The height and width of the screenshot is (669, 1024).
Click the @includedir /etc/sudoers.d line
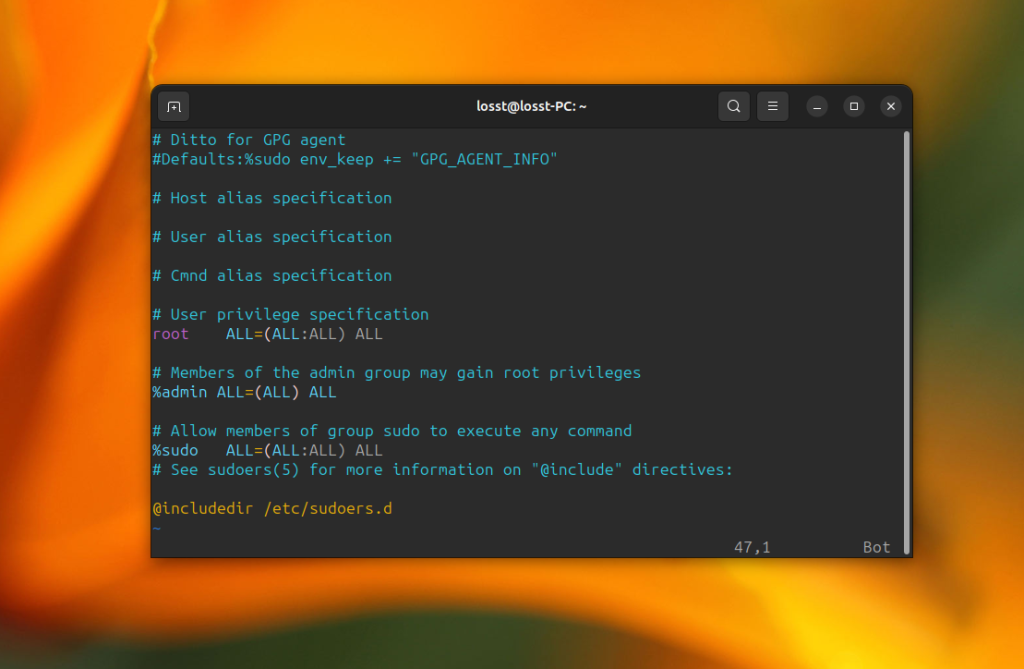point(272,508)
